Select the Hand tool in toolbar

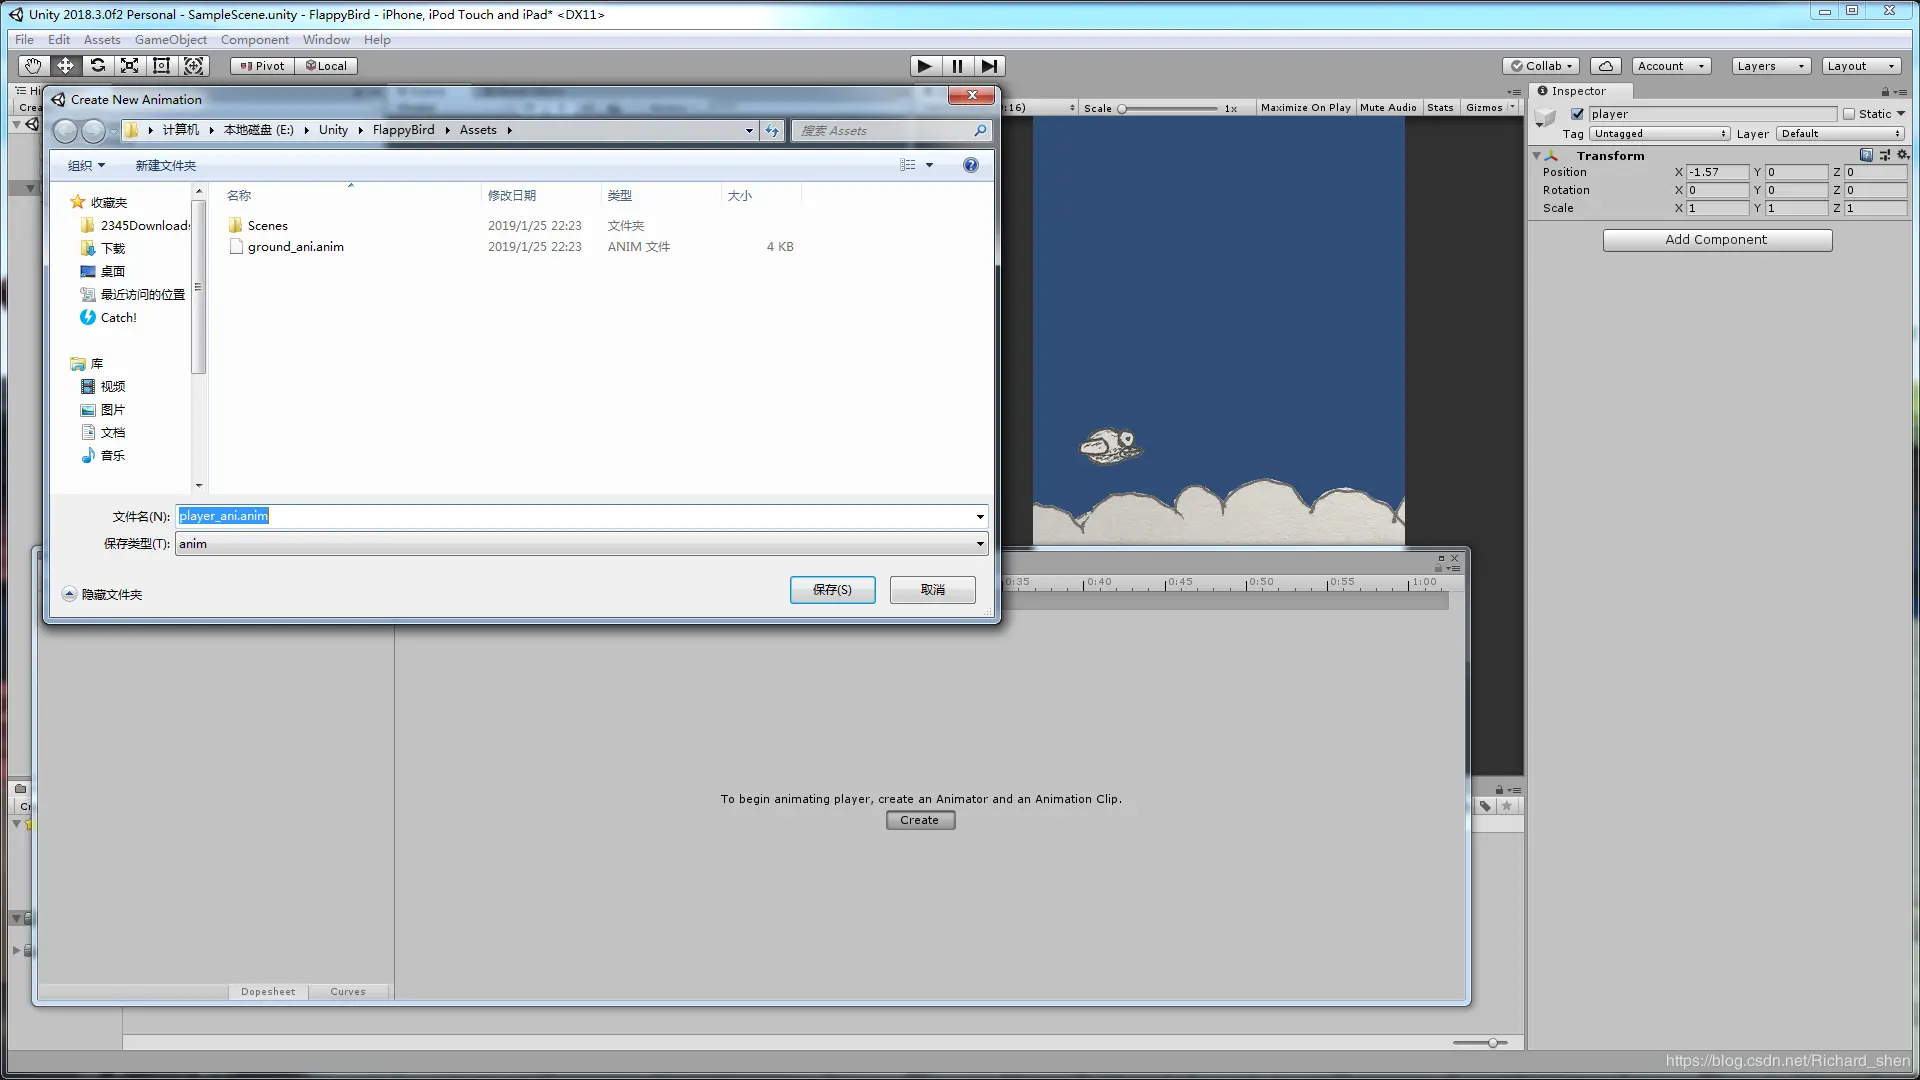[x=33, y=66]
